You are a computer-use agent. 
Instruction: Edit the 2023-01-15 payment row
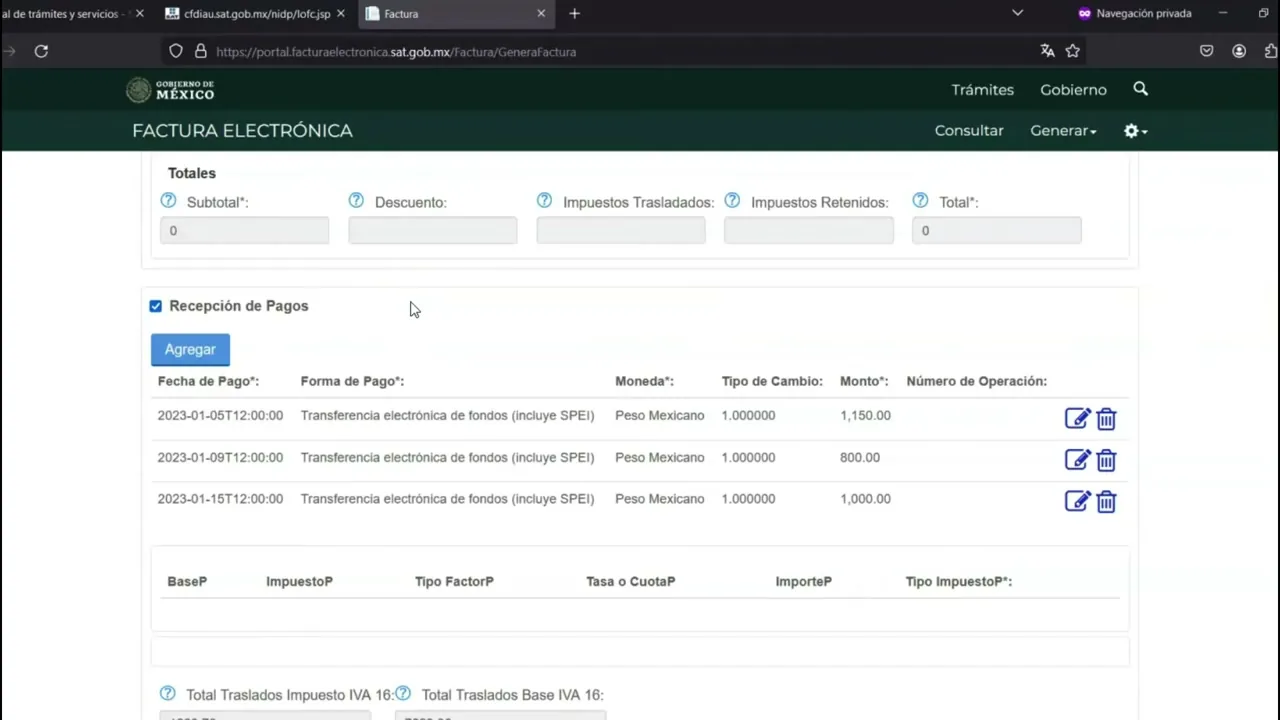1077,501
